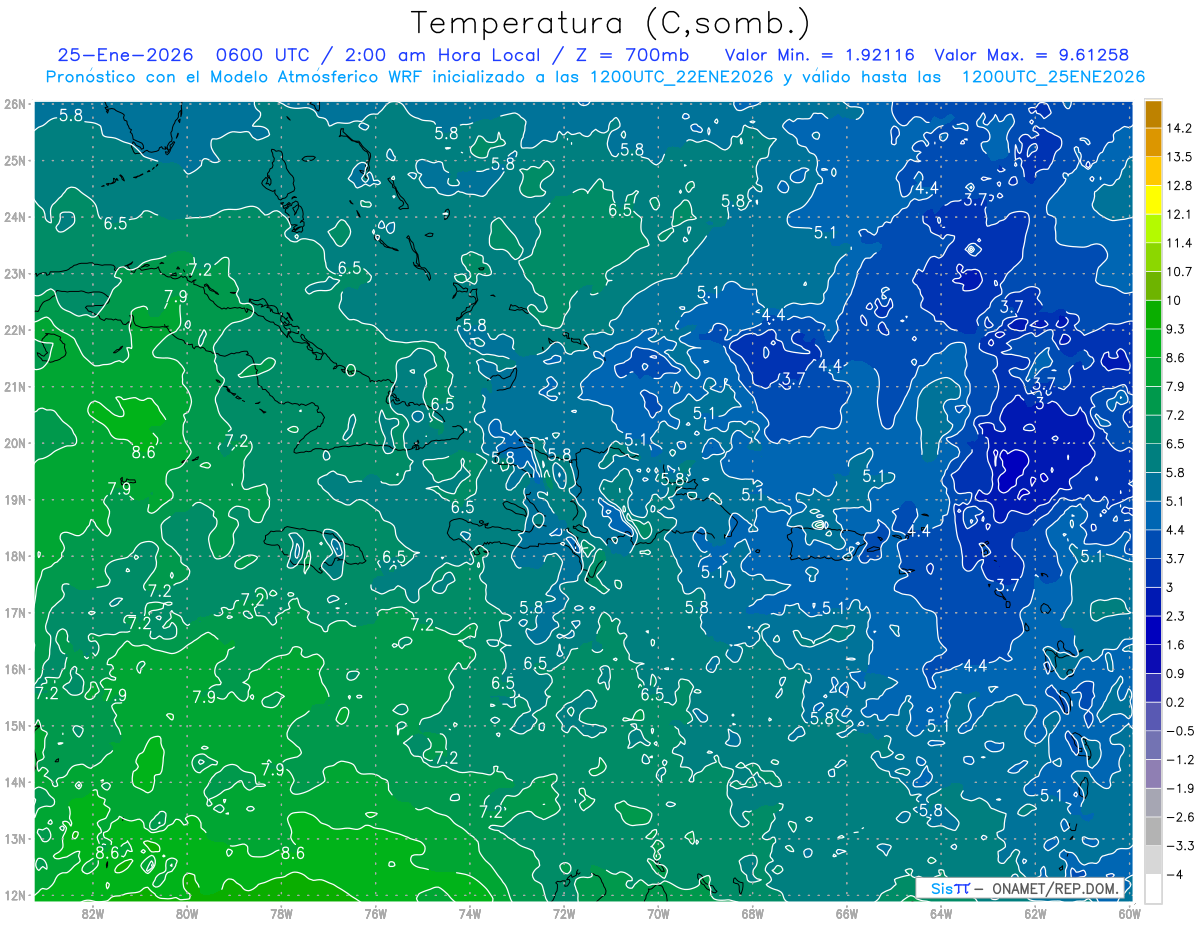Click the '78W' longitude axis label
The width and height of the screenshot is (1200, 927).
[281, 913]
